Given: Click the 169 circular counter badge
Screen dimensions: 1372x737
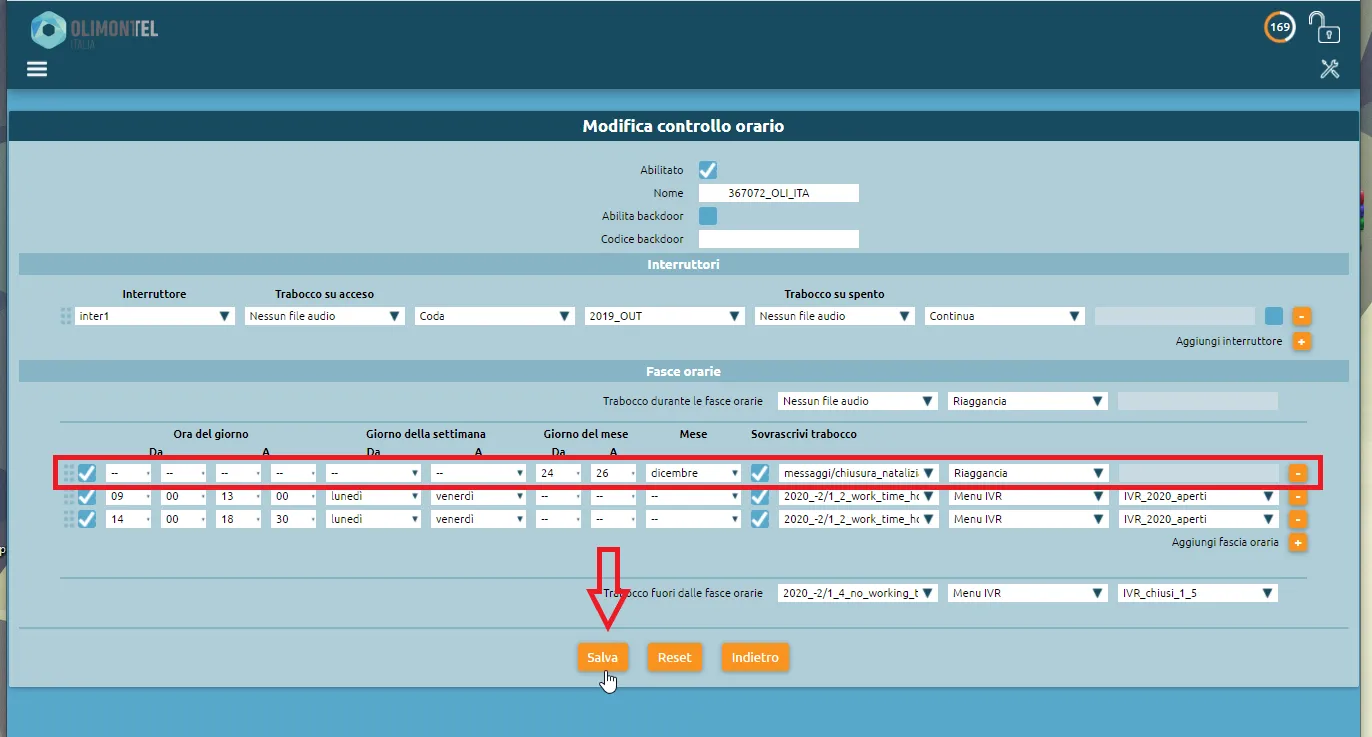Looking at the screenshot, I should (1279, 27).
